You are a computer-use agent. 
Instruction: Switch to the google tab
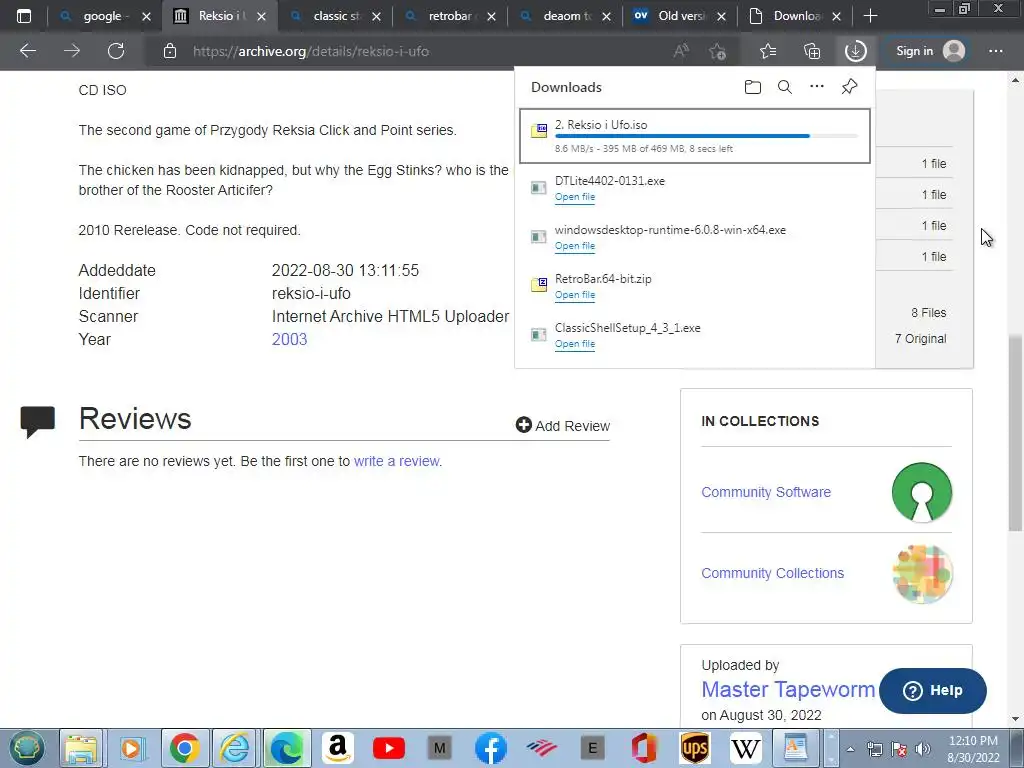click(102, 16)
